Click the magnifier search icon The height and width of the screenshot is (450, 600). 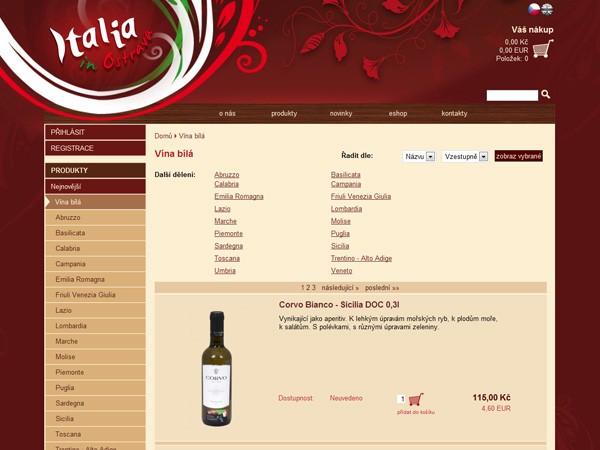point(546,94)
